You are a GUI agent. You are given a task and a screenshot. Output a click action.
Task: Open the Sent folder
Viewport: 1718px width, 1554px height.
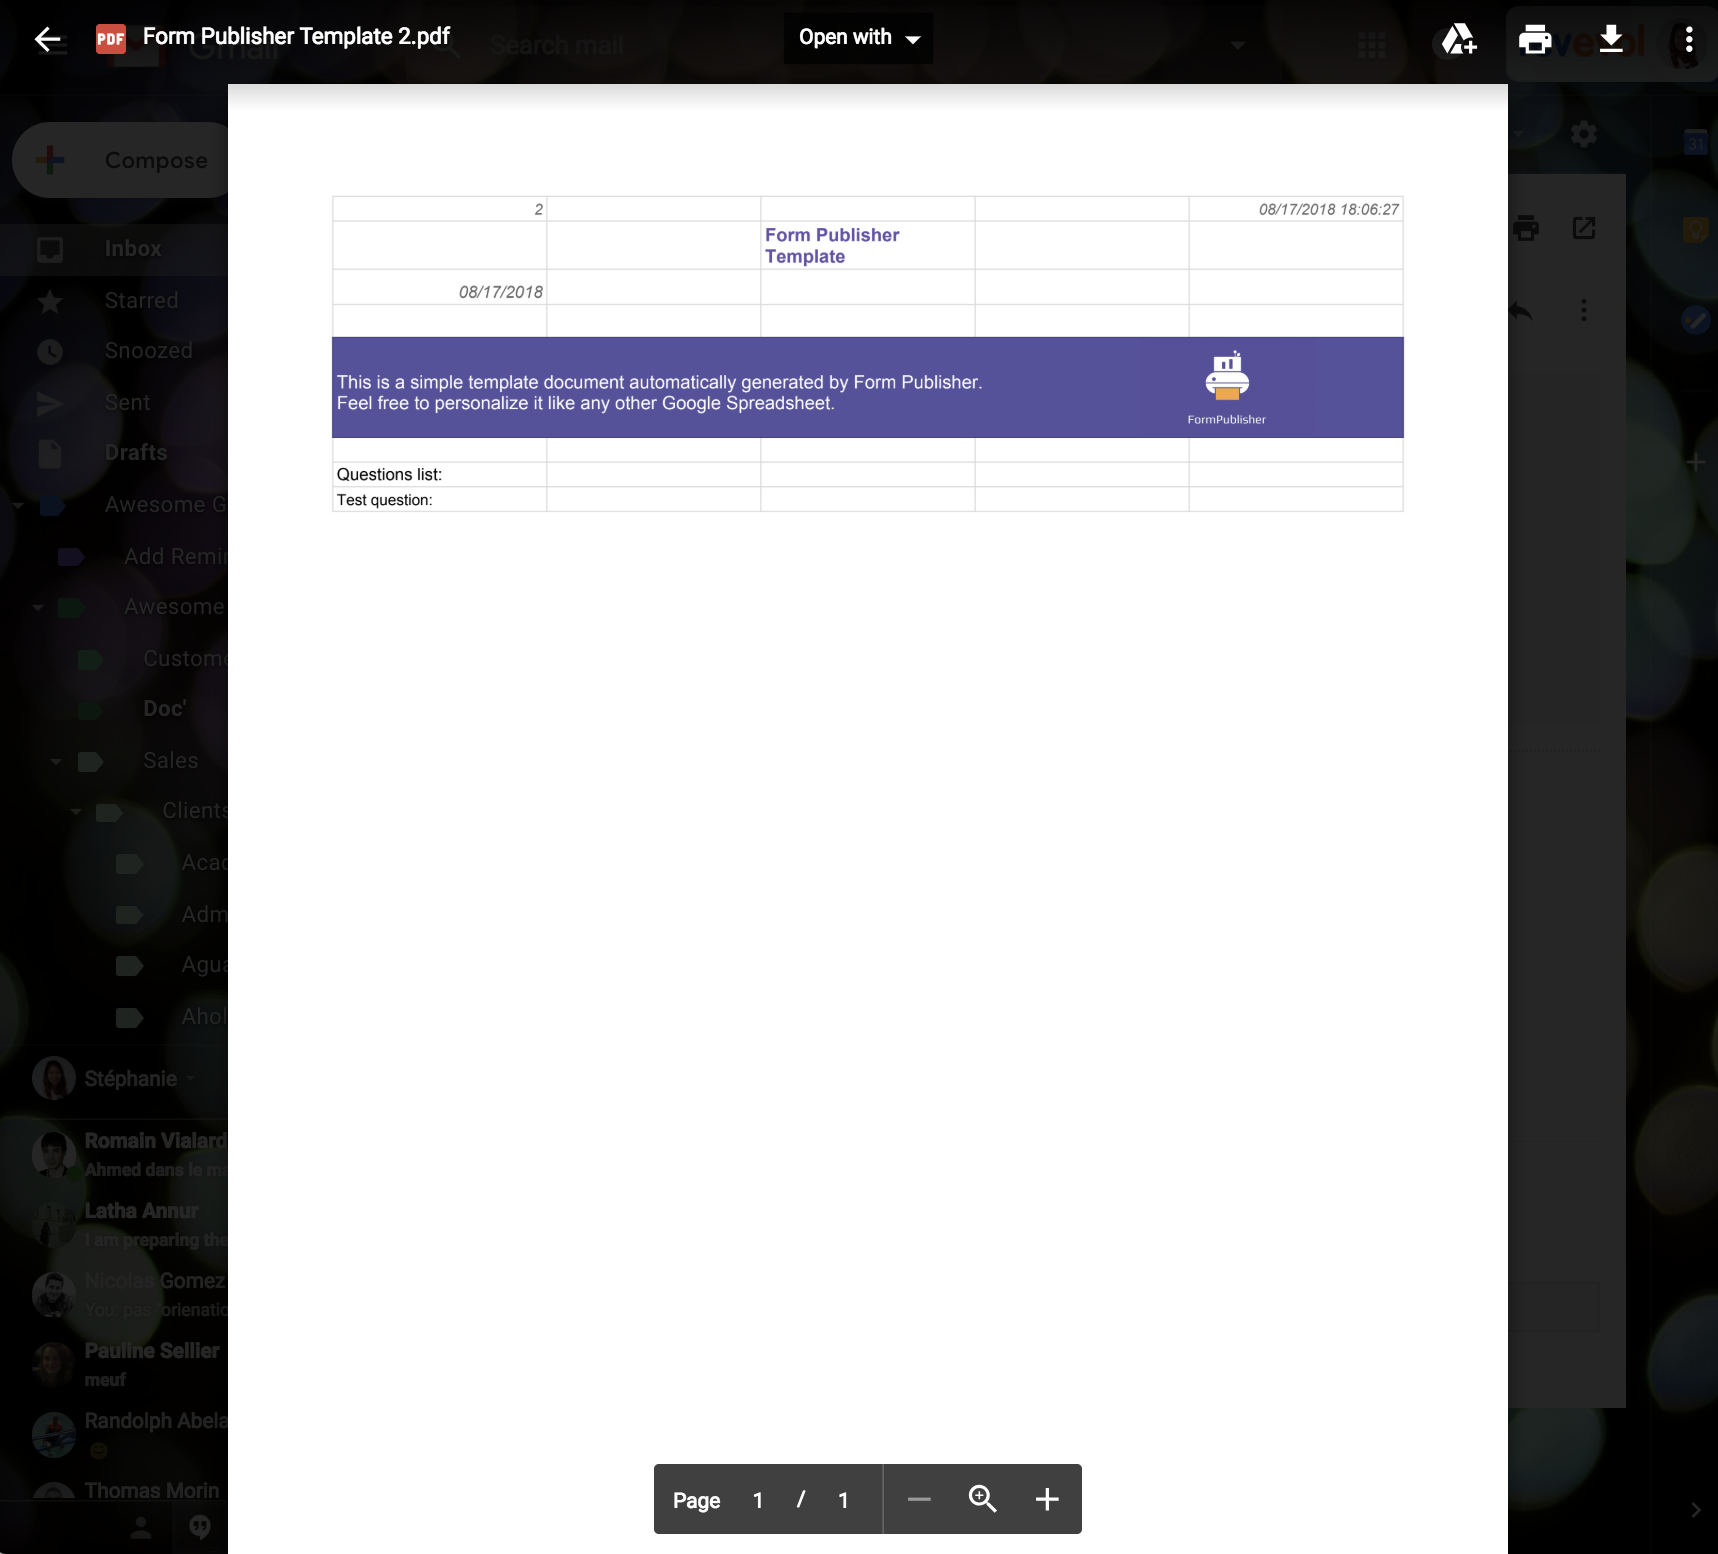click(127, 403)
